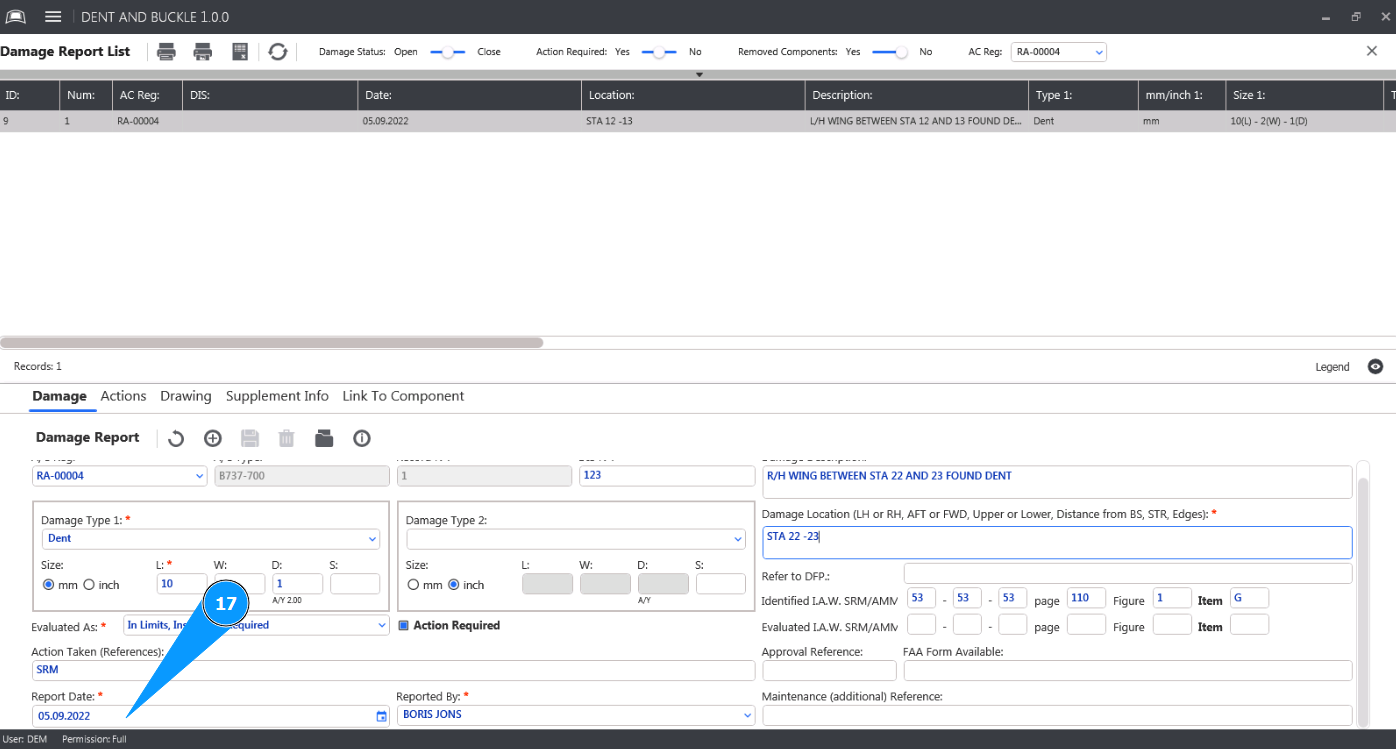
Task: Click the Excel export icon
Action: 240,52
